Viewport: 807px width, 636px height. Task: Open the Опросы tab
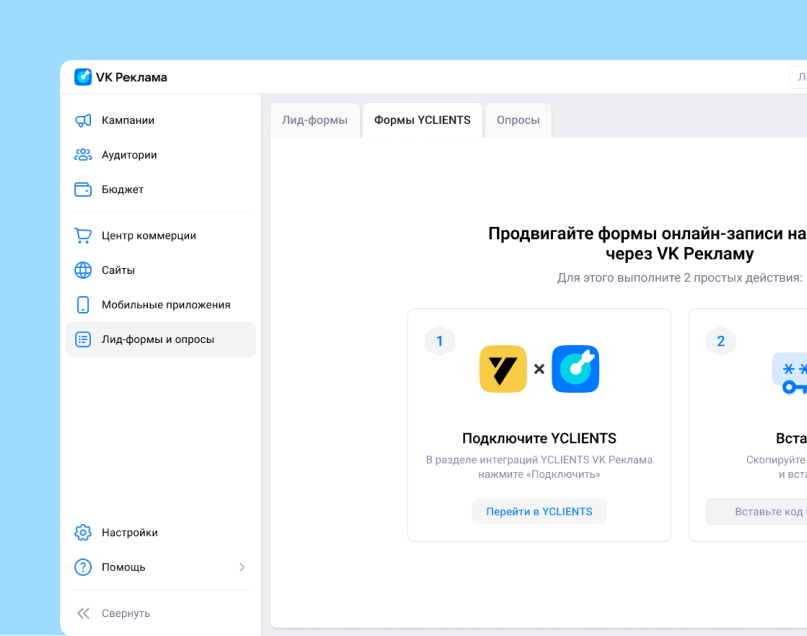[x=518, y=120]
